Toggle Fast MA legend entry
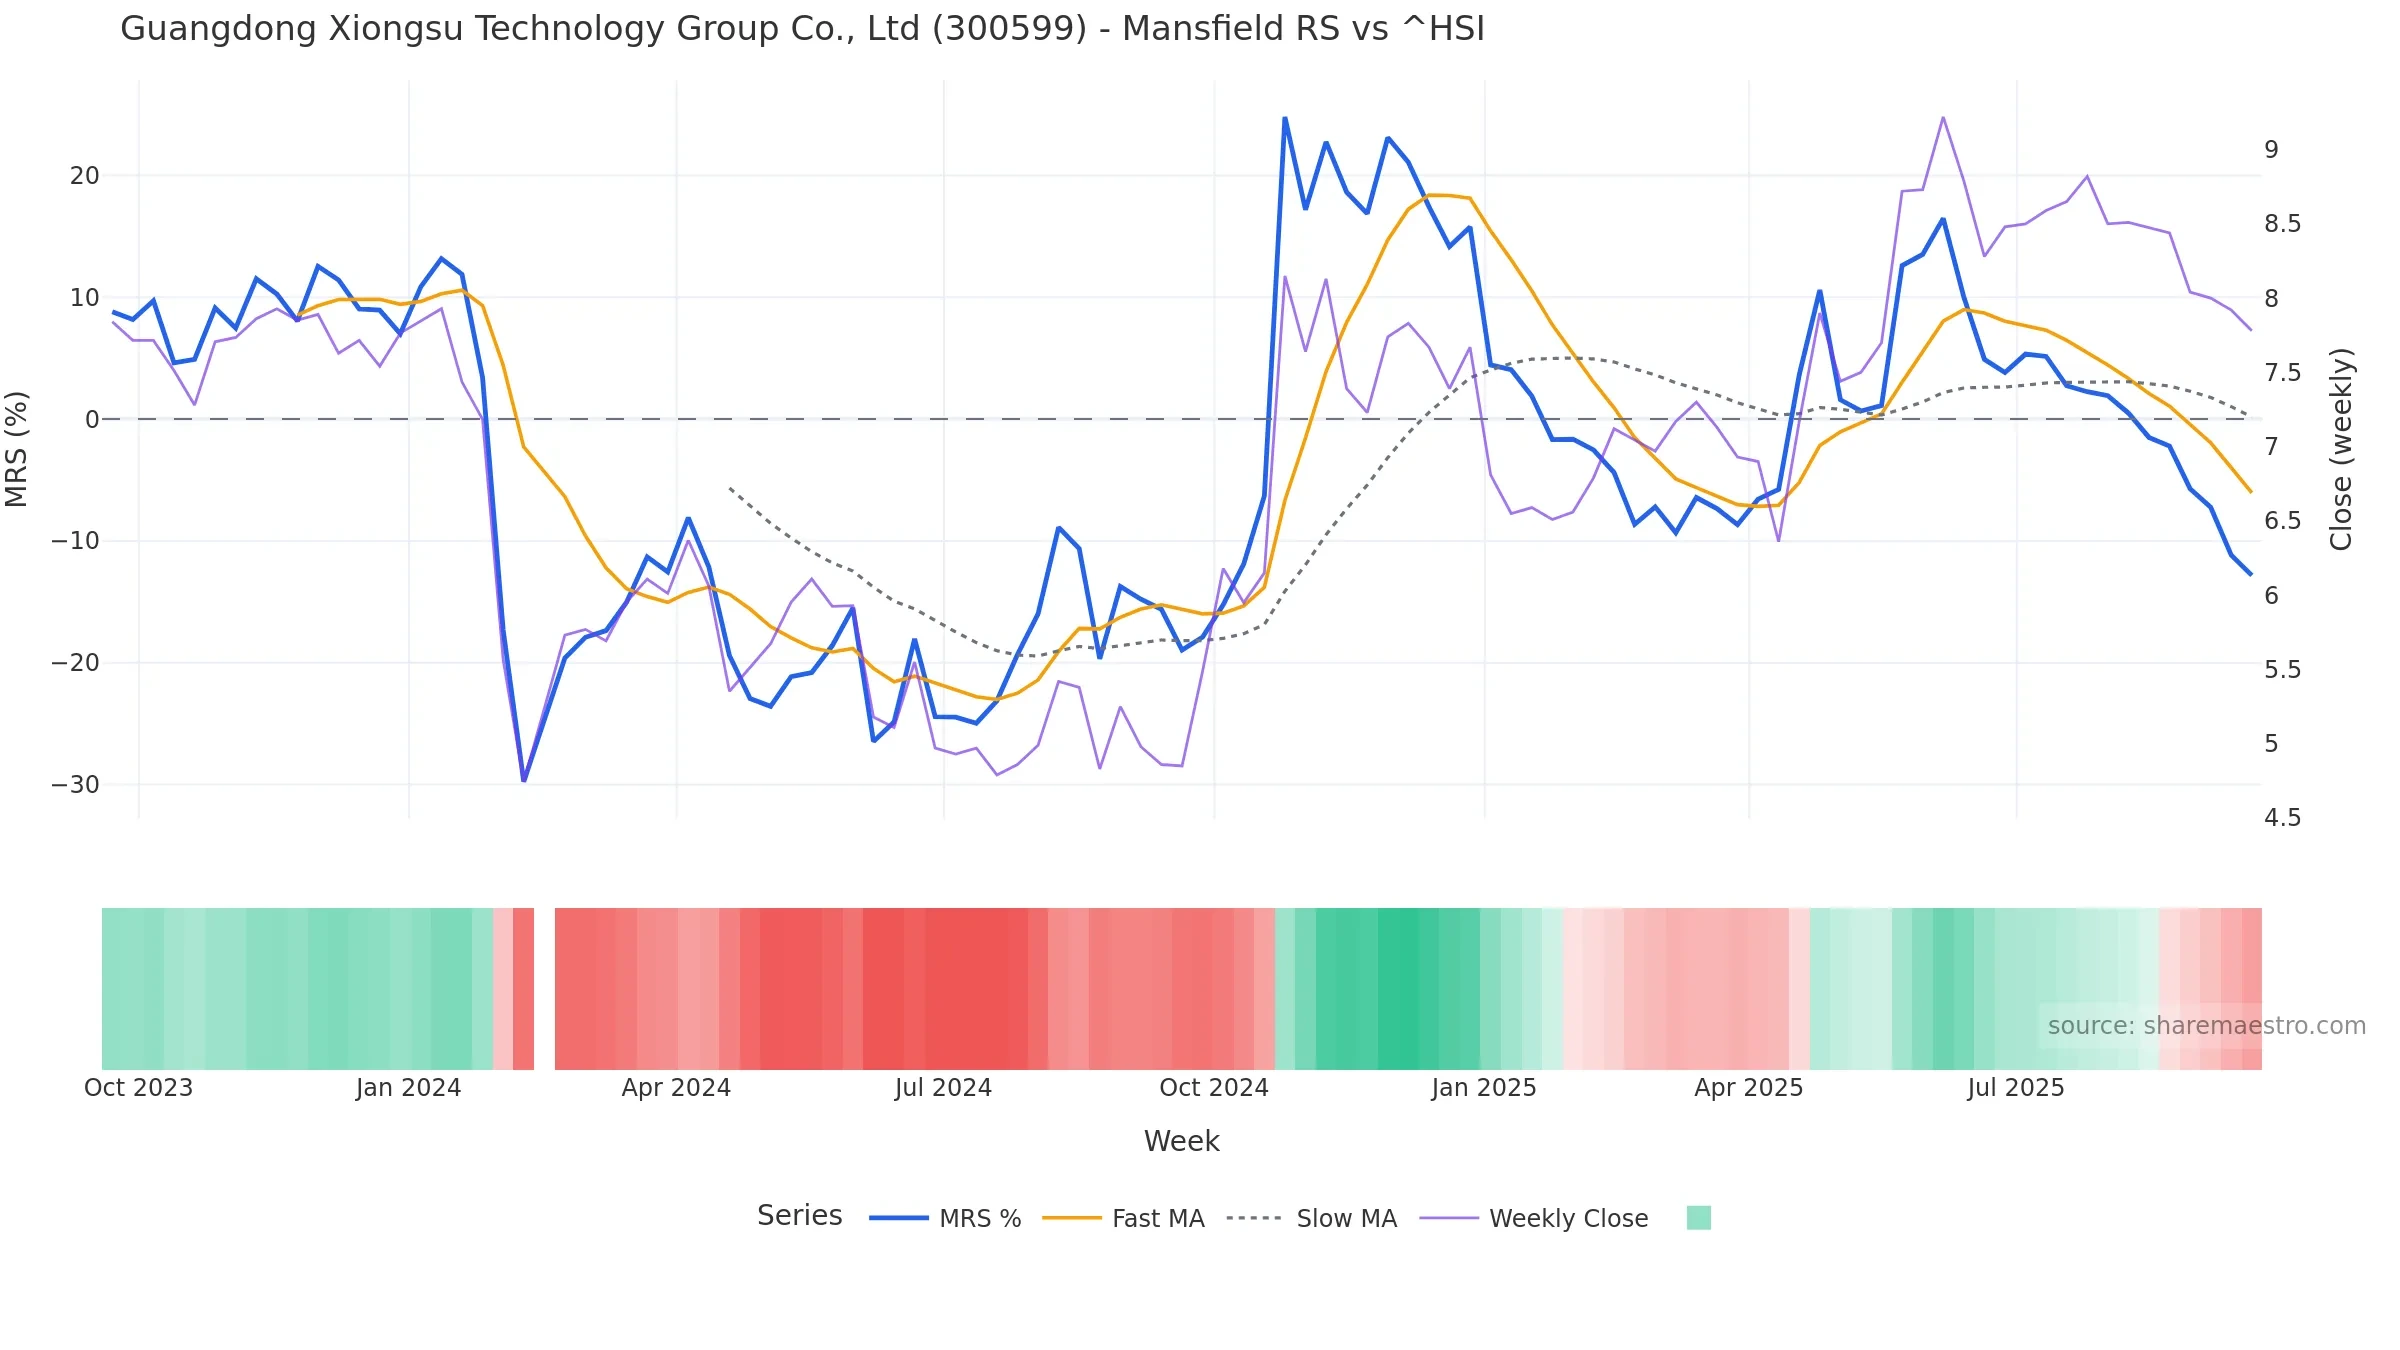The width and height of the screenshot is (2400, 1350). click(x=1123, y=1218)
